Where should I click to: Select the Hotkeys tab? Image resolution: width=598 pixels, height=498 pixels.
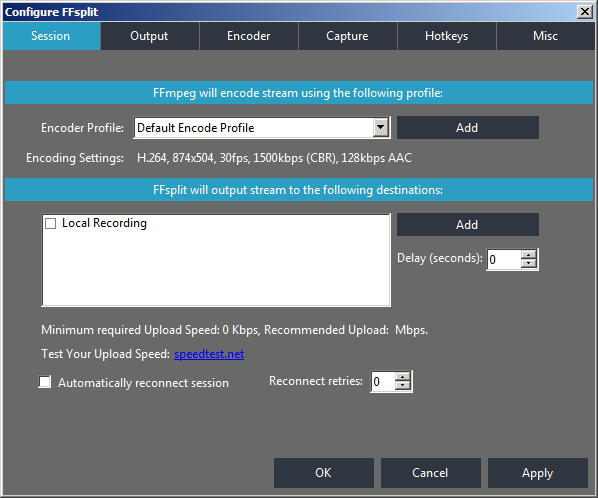(447, 36)
